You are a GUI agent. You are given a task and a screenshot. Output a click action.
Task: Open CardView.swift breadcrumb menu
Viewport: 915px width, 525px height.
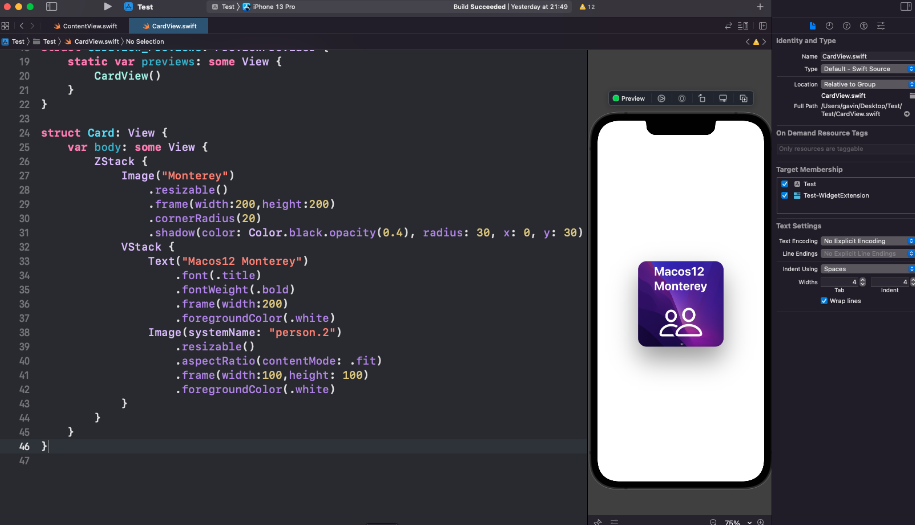pos(92,41)
